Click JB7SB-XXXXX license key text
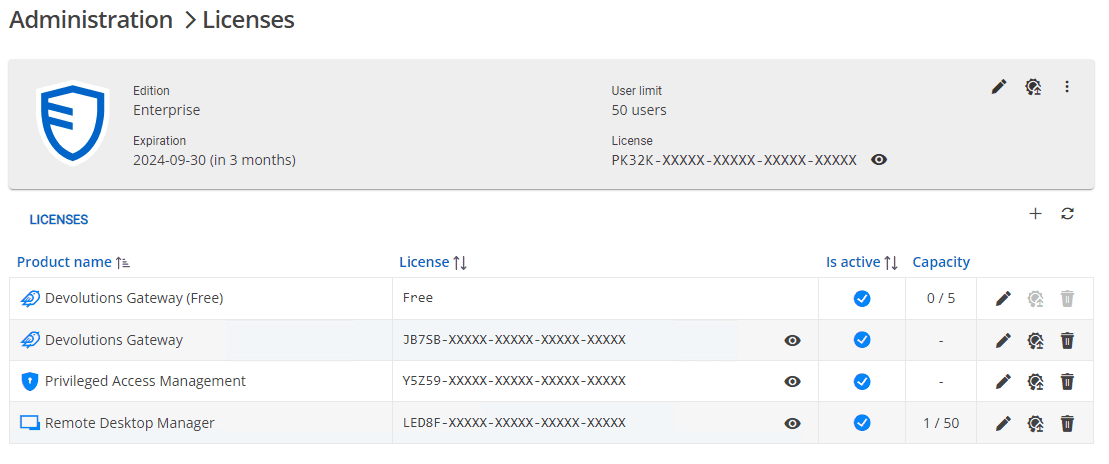This screenshot has height=464, width=1109. pos(514,340)
